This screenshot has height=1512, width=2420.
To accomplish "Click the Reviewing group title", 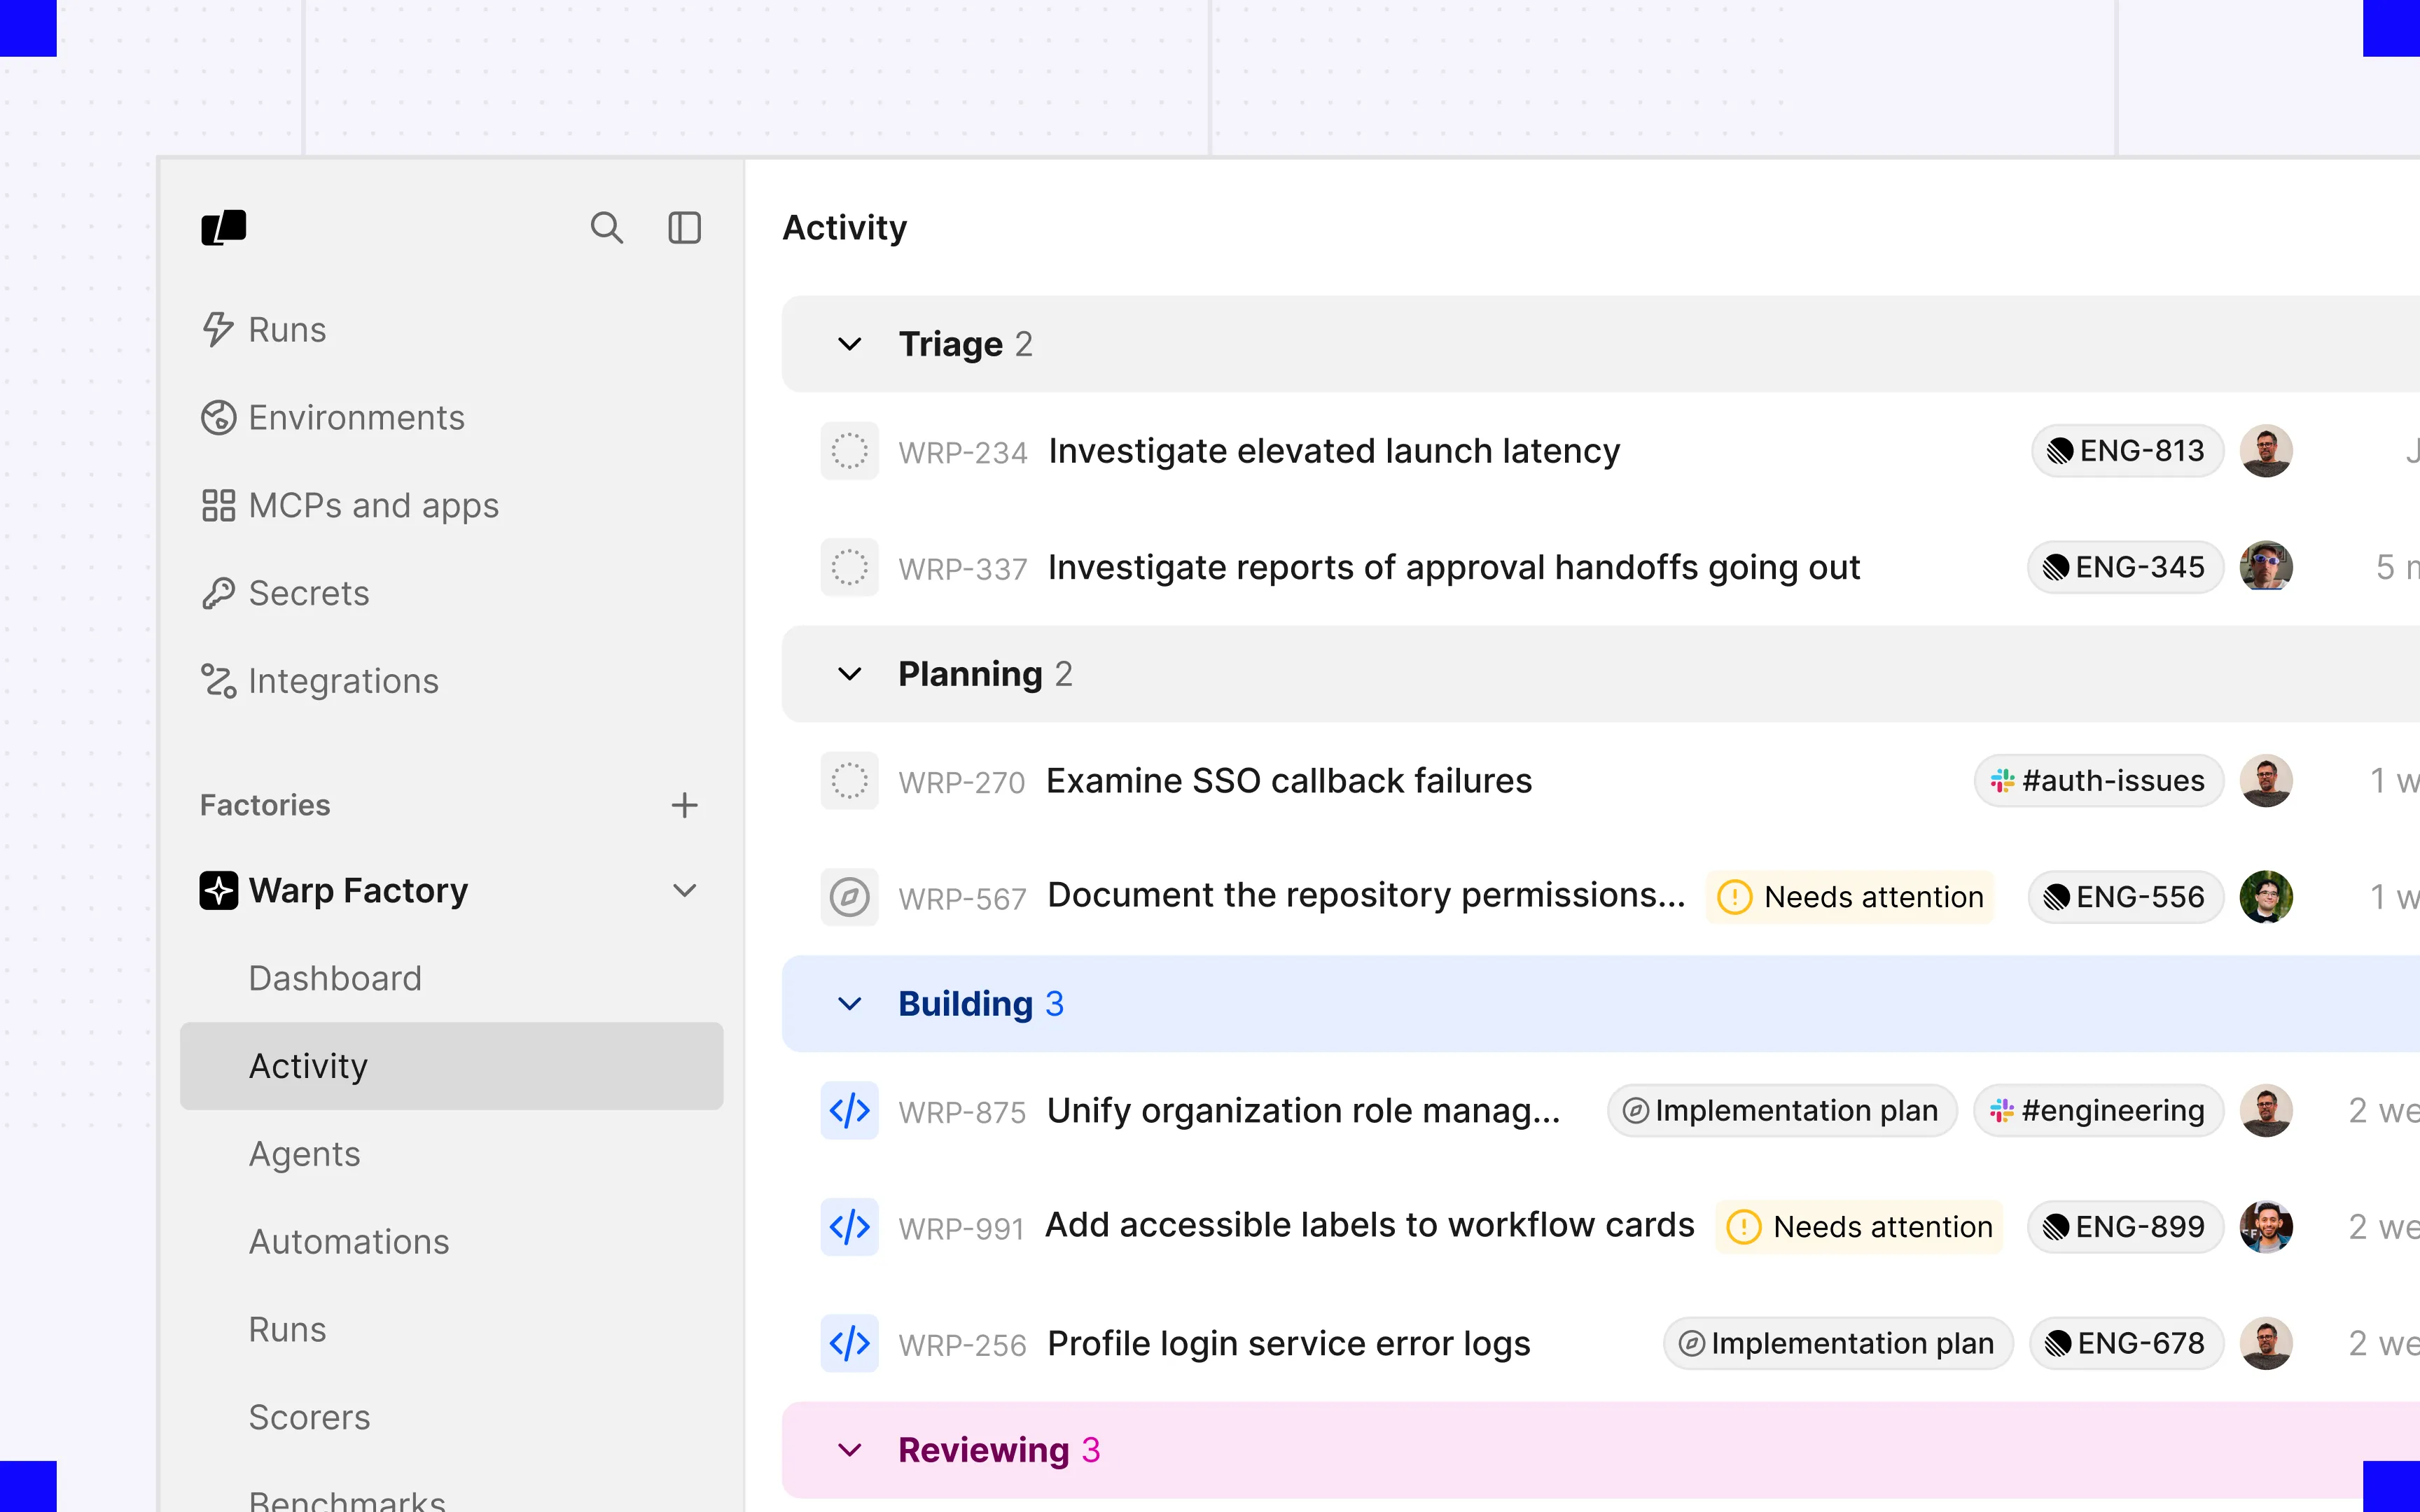I will point(983,1450).
